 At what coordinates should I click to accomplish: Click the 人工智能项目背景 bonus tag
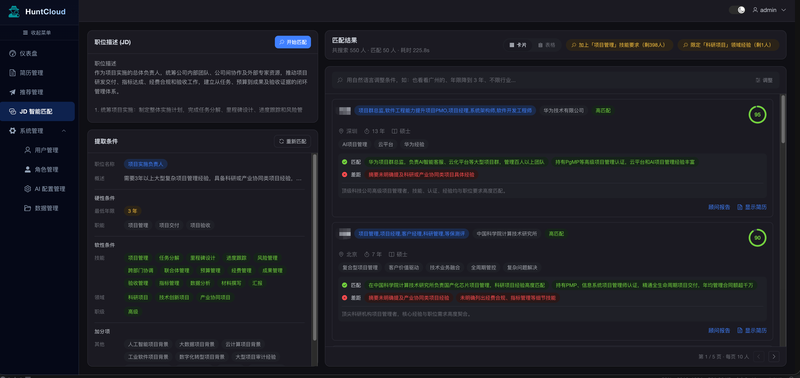(148, 344)
